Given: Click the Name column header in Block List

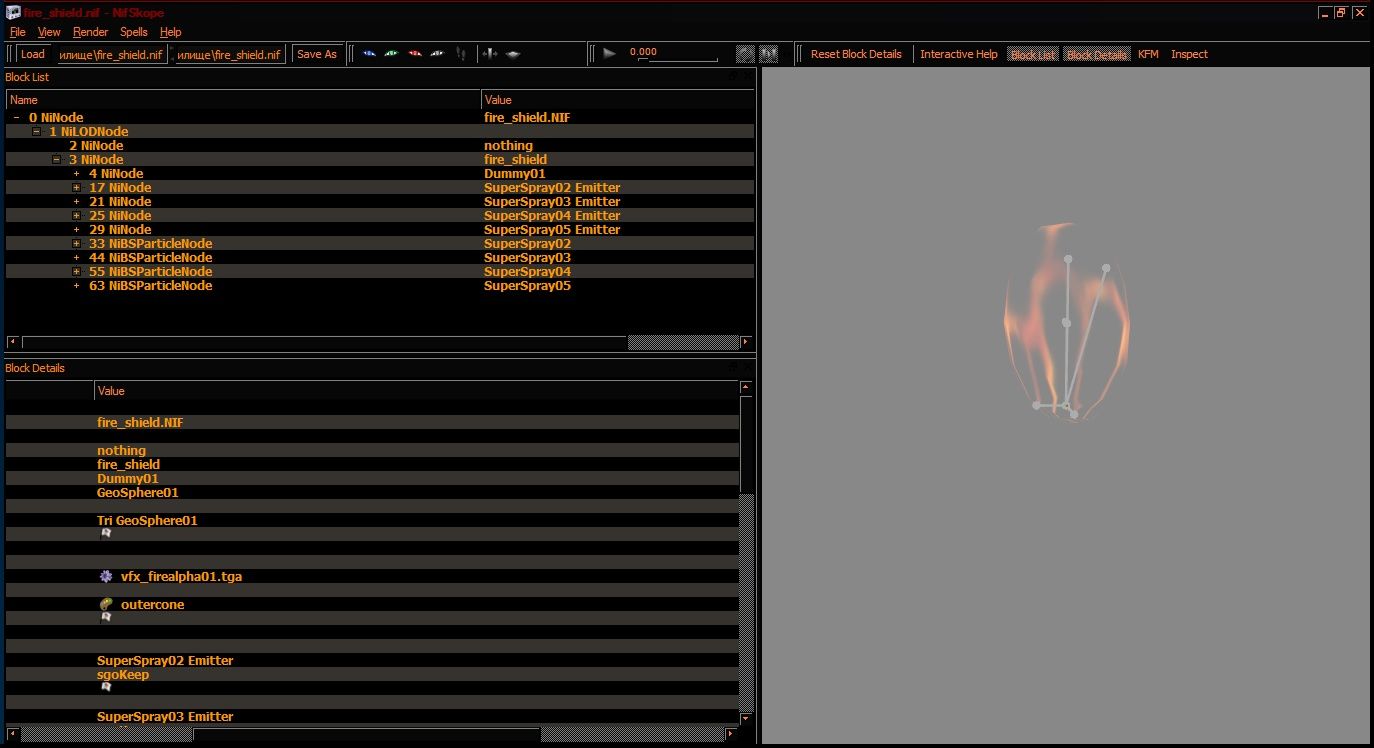Looking at the screenshot, I should click(x=243, y=99).
